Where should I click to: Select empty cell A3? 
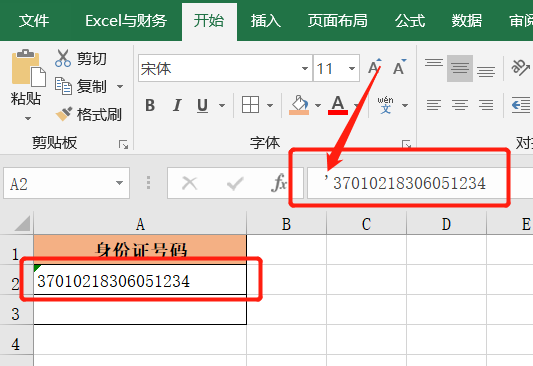(x=140, y=310)
